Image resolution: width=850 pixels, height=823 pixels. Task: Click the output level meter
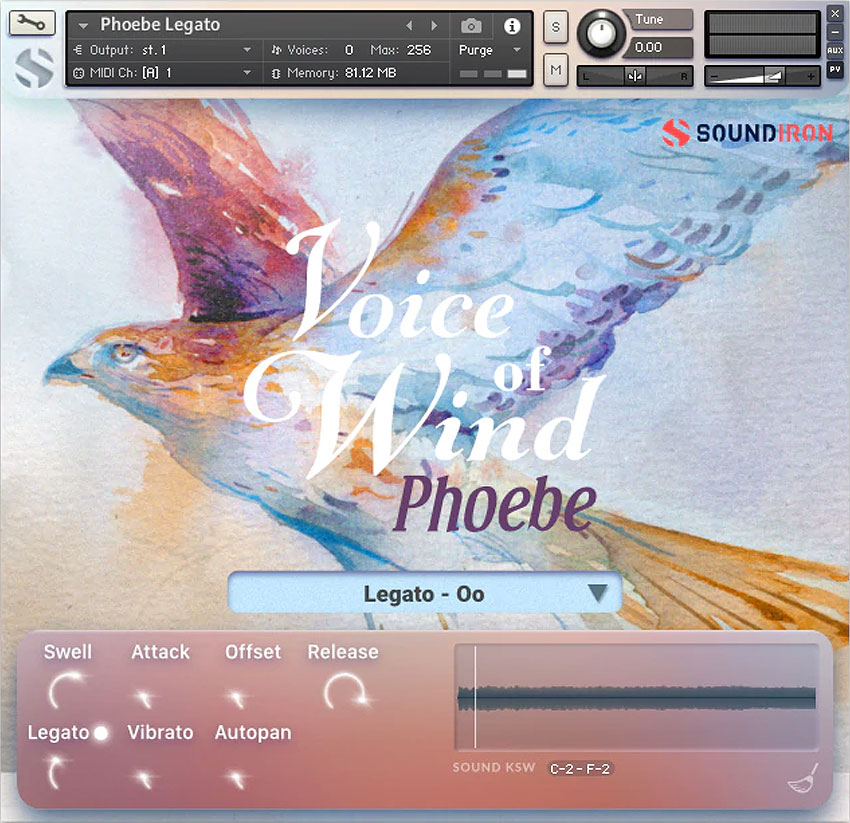(762, 34)
